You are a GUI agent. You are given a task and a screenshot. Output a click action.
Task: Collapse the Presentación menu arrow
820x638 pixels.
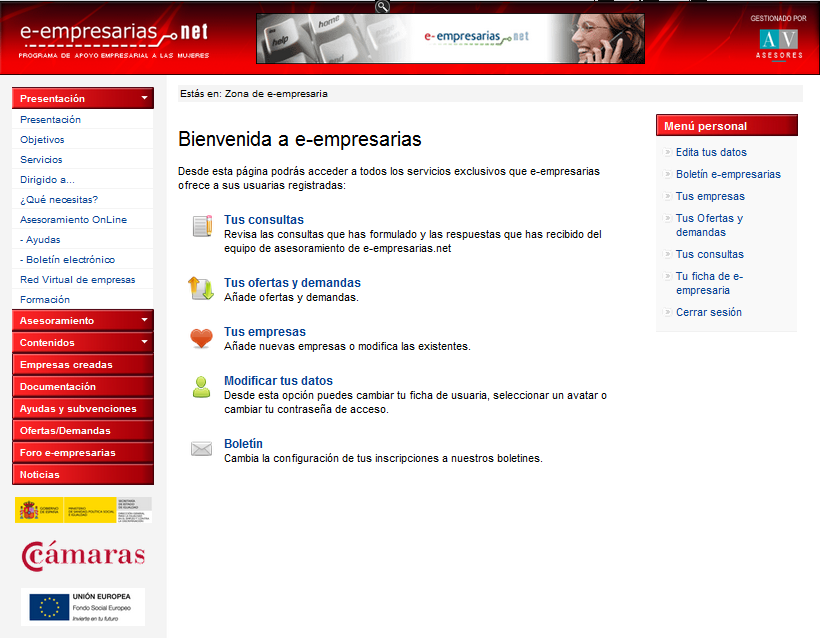coord(144,98)
